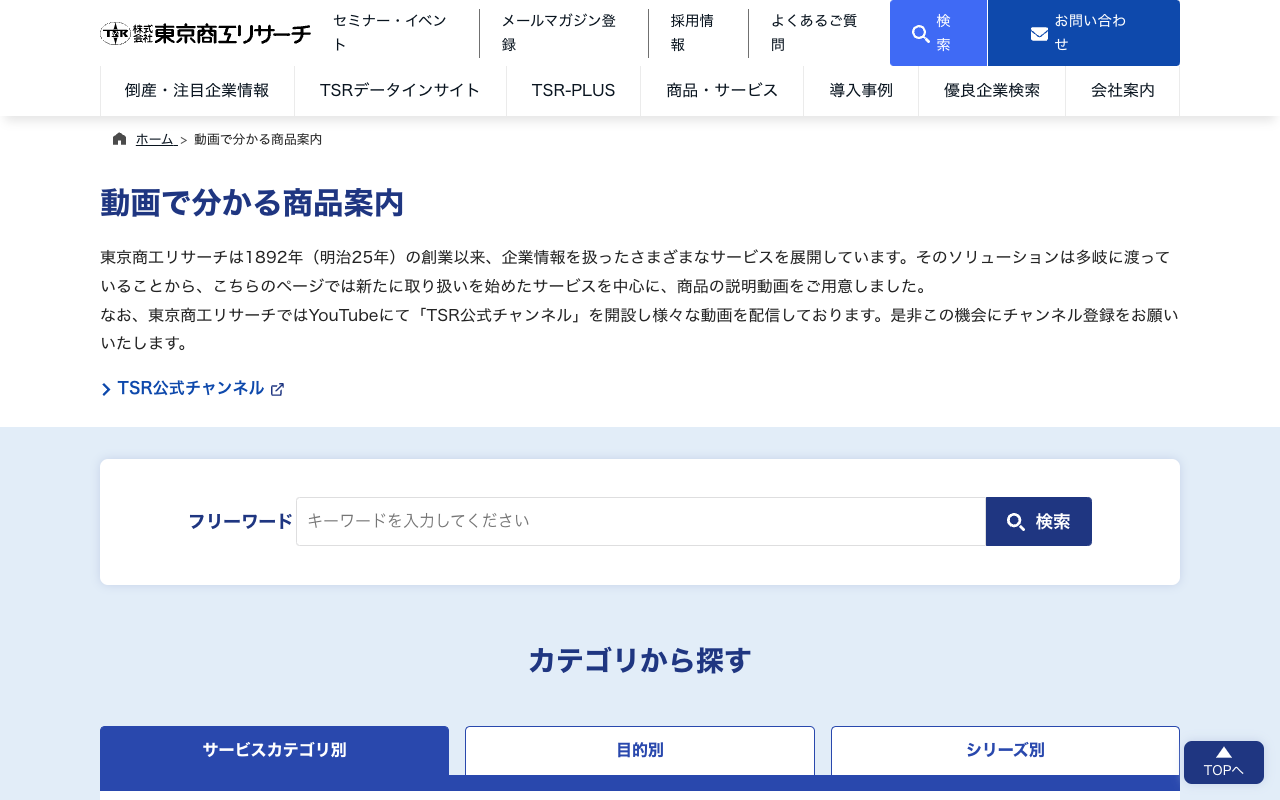Screen dimensions: 1280x800
Task: Click the up-arrow icon above TOPへ
Action: [1224, 752]
